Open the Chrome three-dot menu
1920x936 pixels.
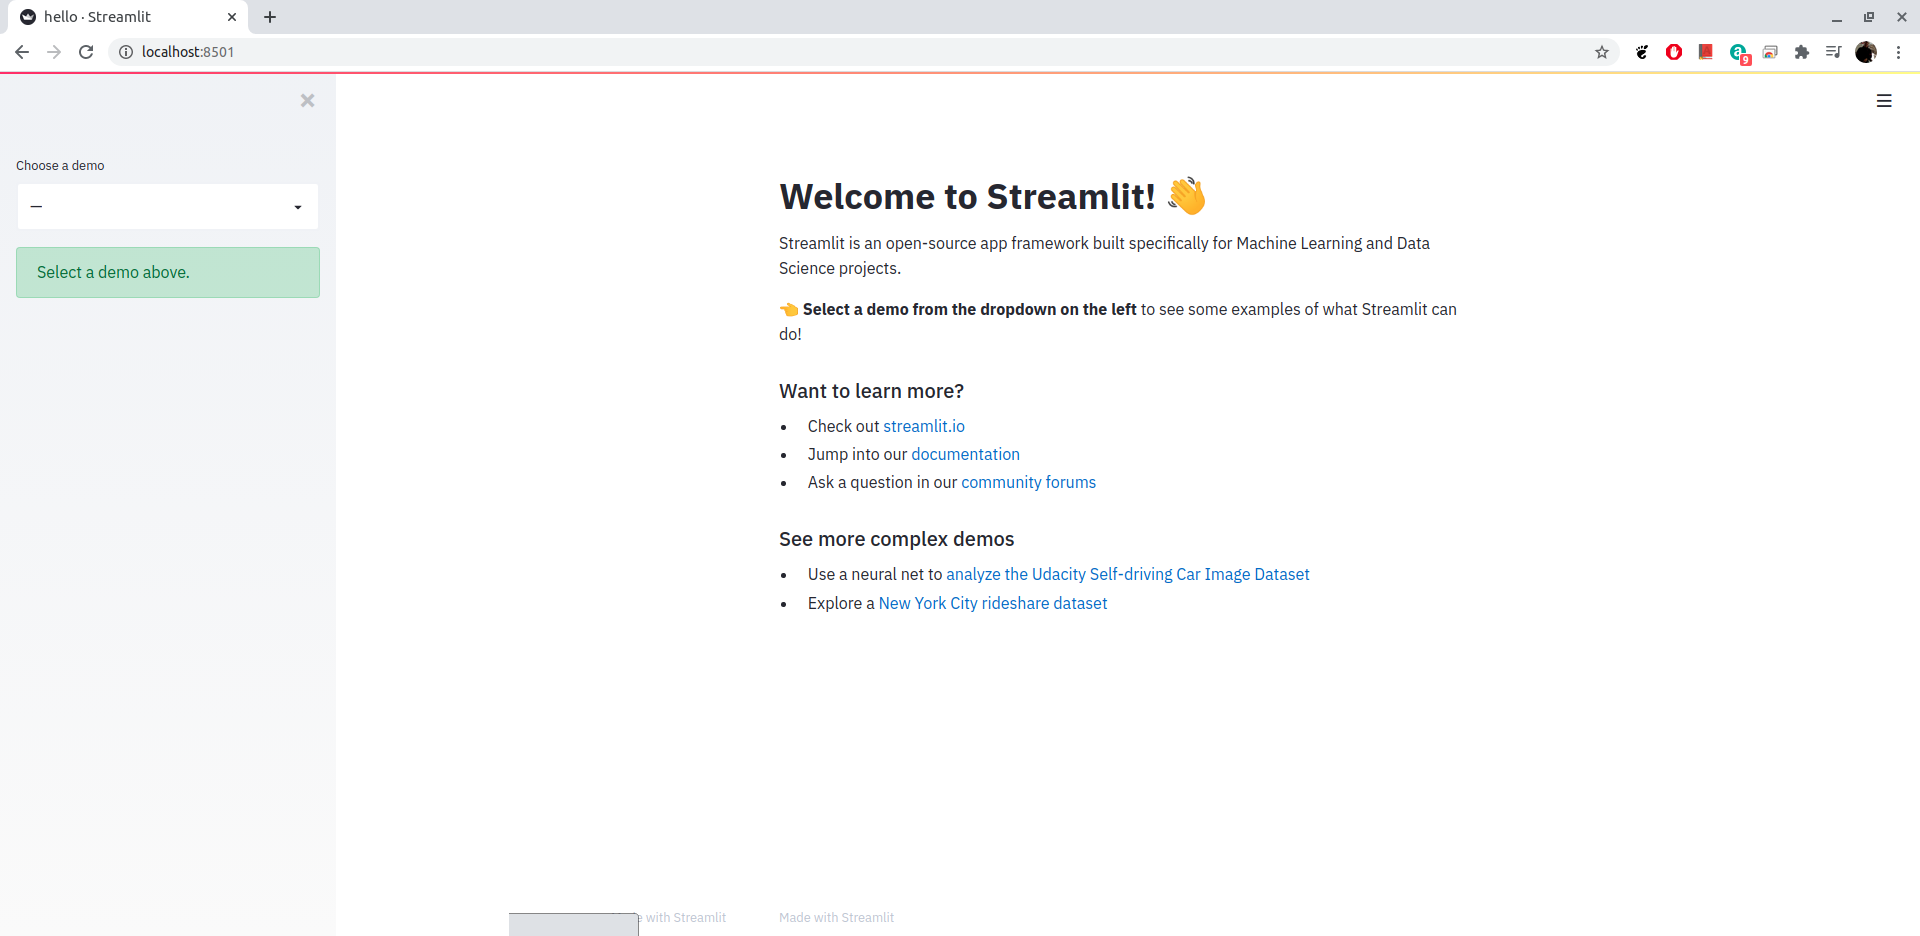coord(1898,52)
